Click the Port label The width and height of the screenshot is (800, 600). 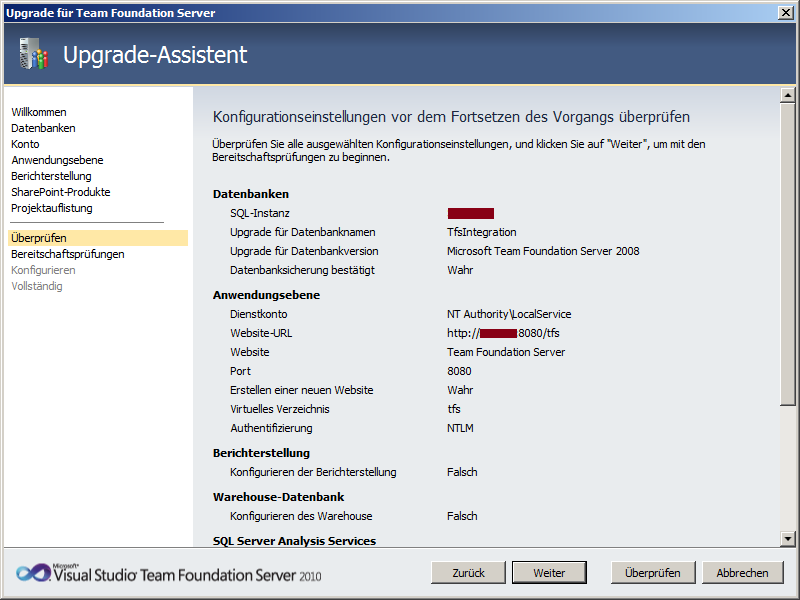pos(240,371)
